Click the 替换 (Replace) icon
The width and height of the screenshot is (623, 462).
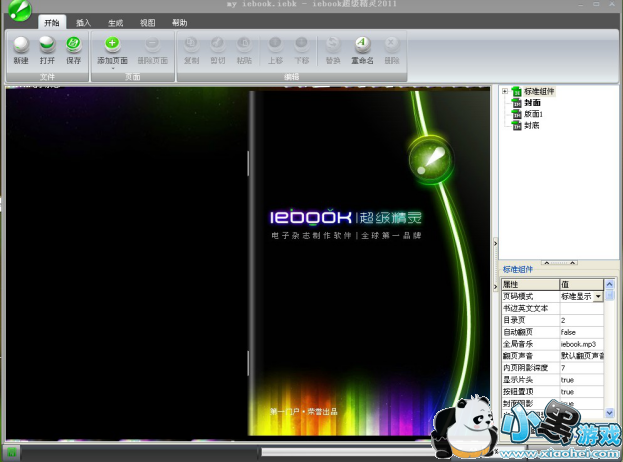click(333, 45)
